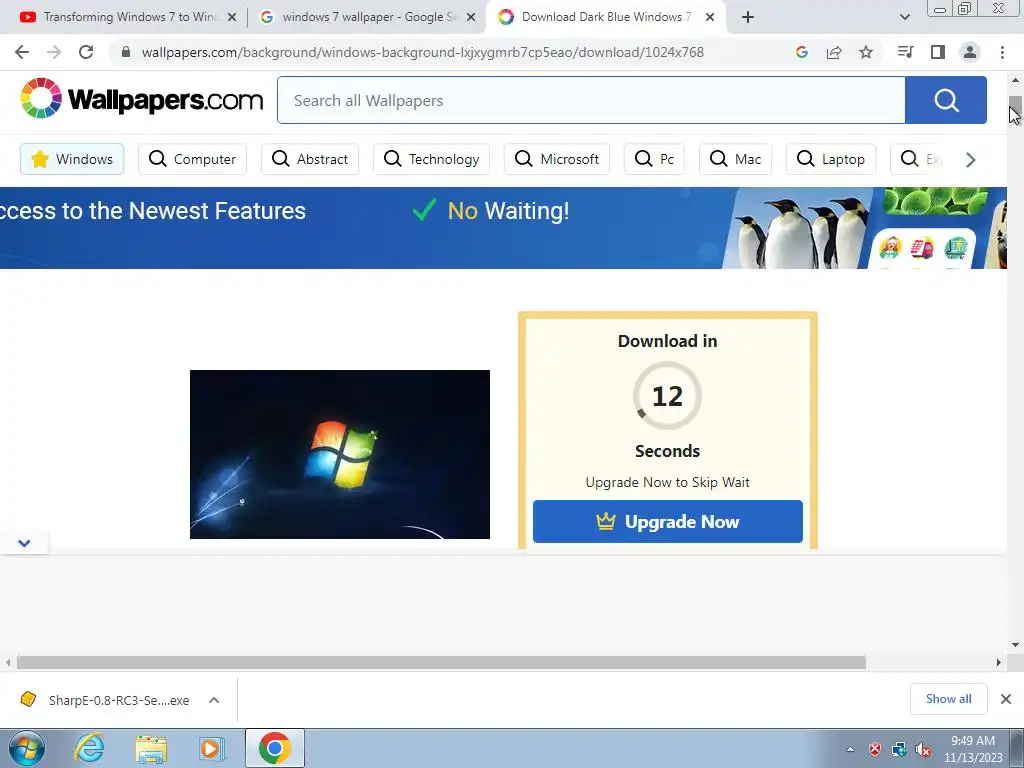Open the Technology category chip
Screen dimensions: 1024x768
point(431,159)
